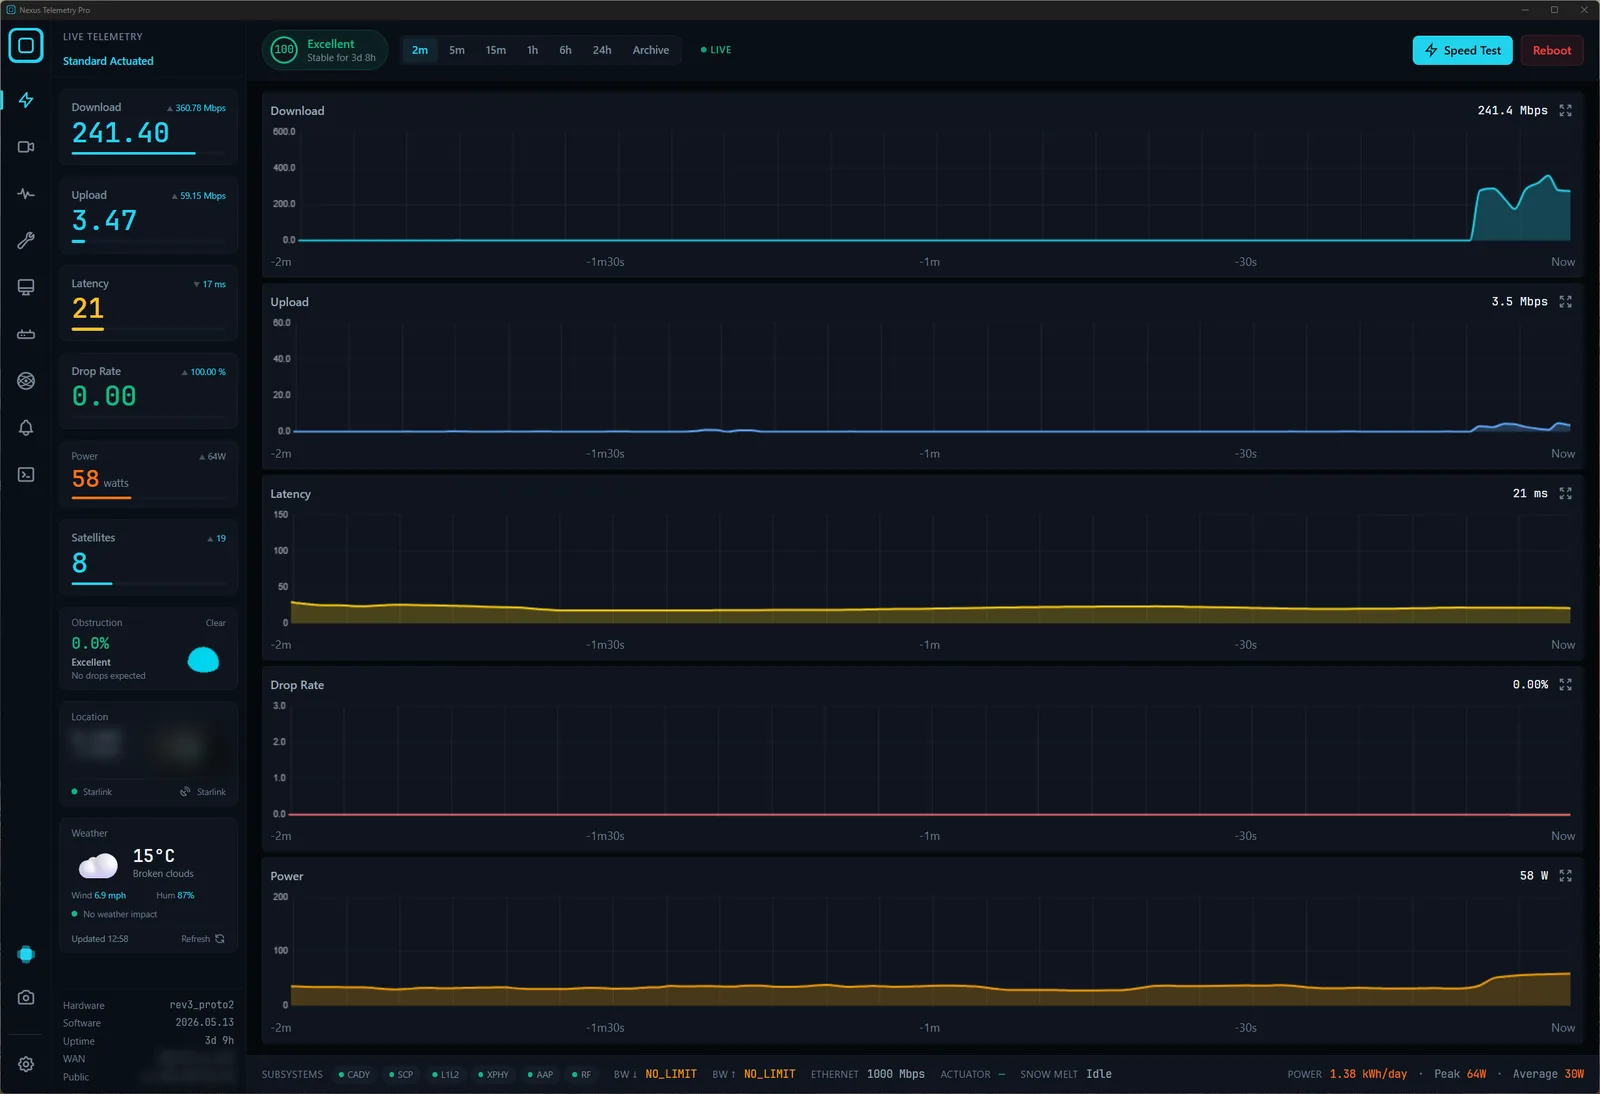
Task: Select the 5m time range tab
Action: (457, 50)
